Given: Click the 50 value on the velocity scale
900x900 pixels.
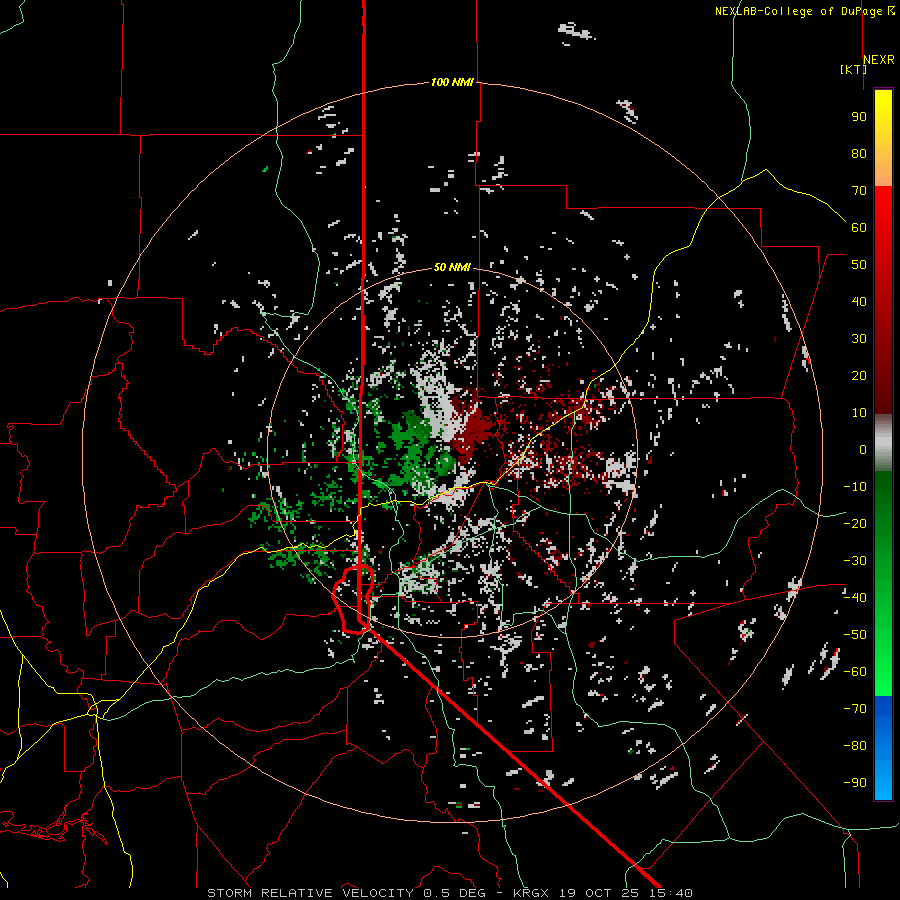Looking at the screenshot, I should (859, 265).
